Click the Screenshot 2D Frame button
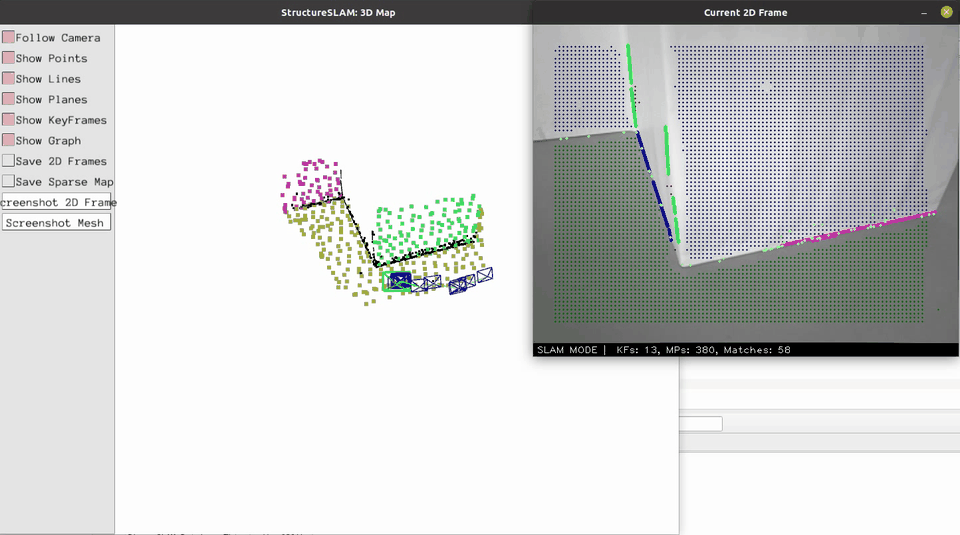 [x=56, y=202]
